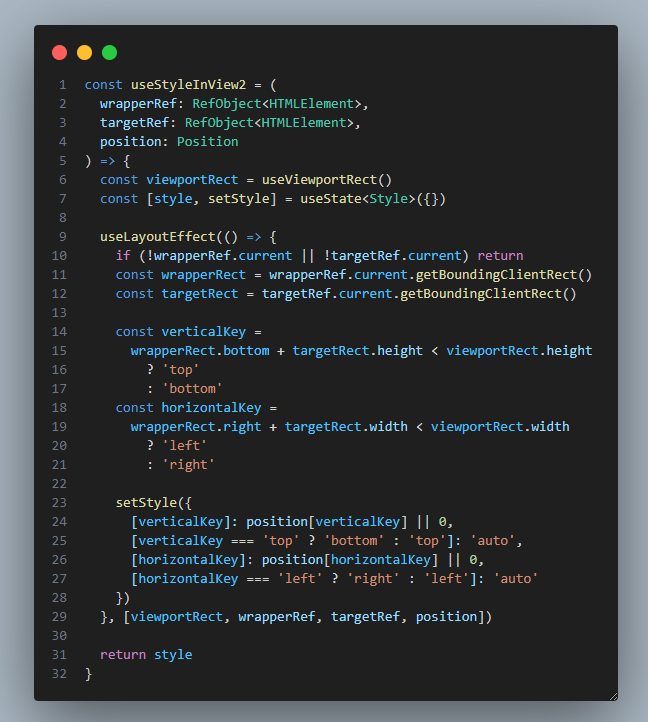The height and width of the screenshot is (722, 648).
Task: Click the 'left' string on line 20
Action: pyautogui.click(x=185, y=446)
